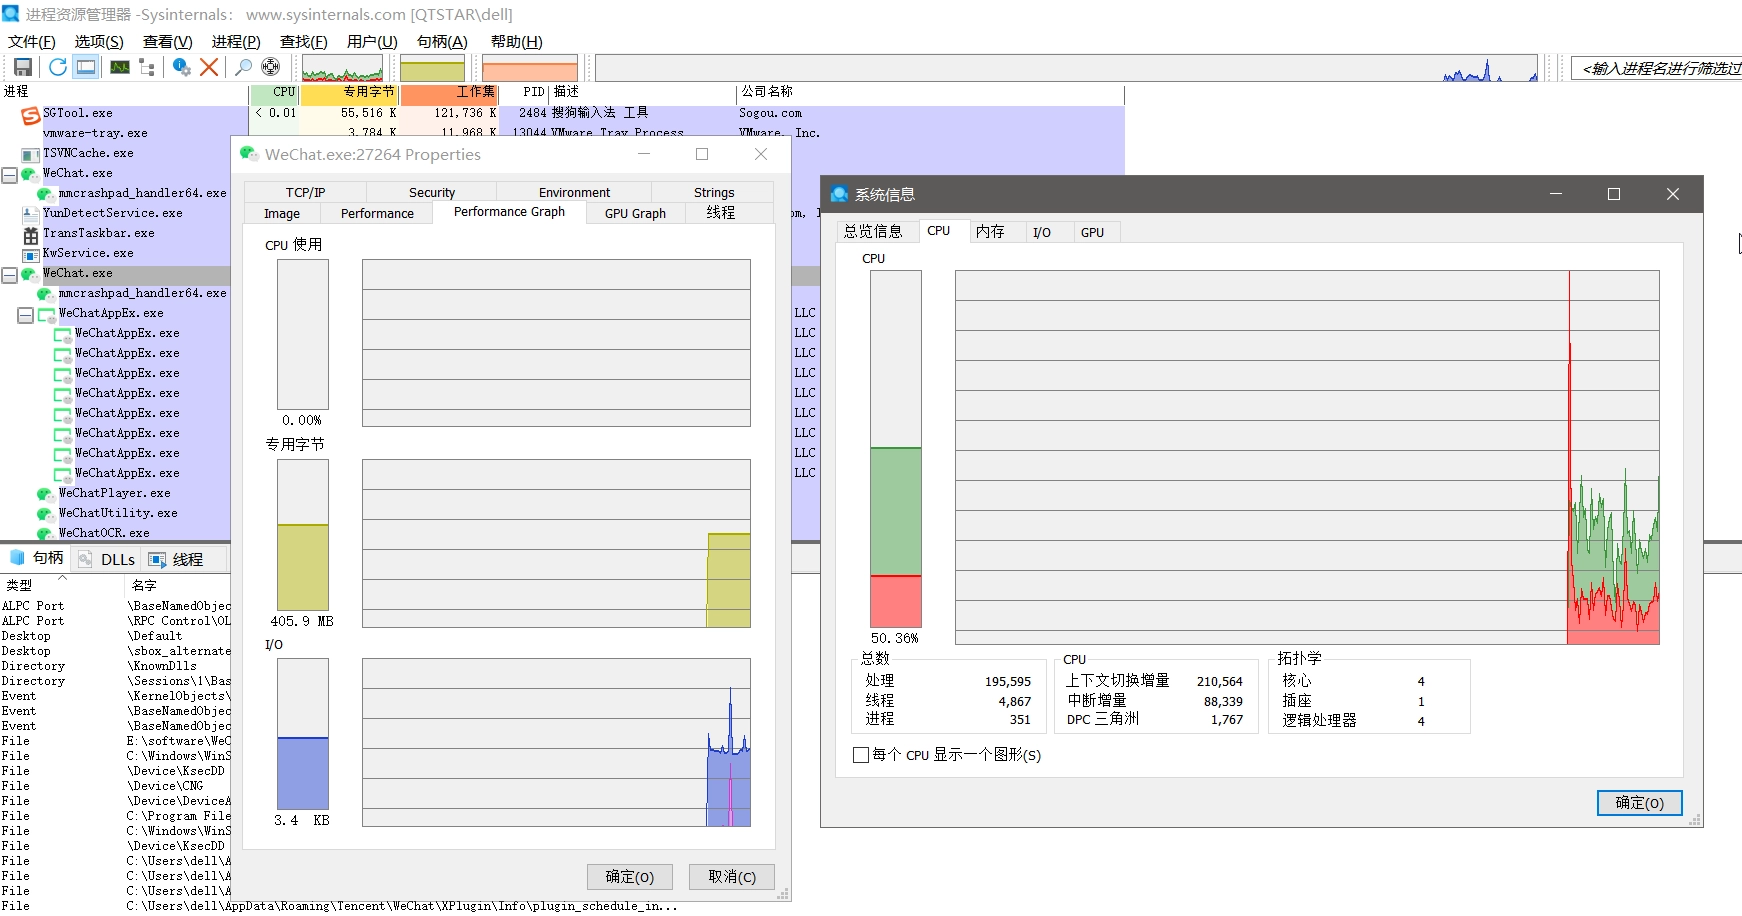Screen dimensions: 1742x916
Task: Switch to Environment tab in Properties
Action: (574, 192)
